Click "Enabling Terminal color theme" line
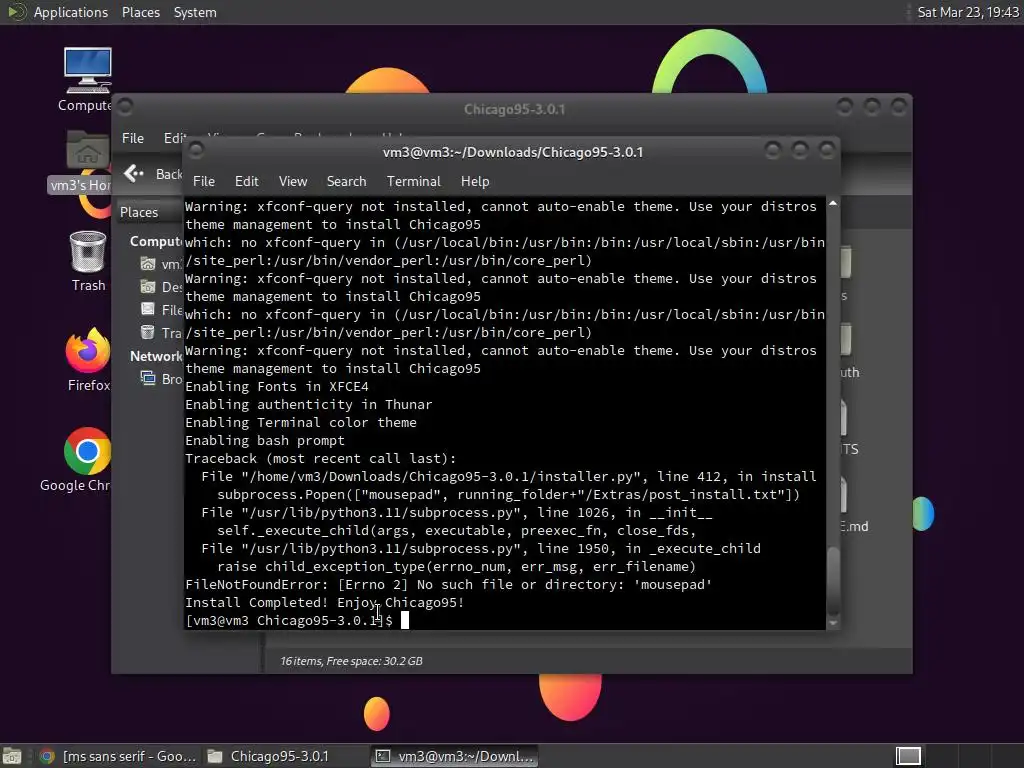 (x=300, y=423)
